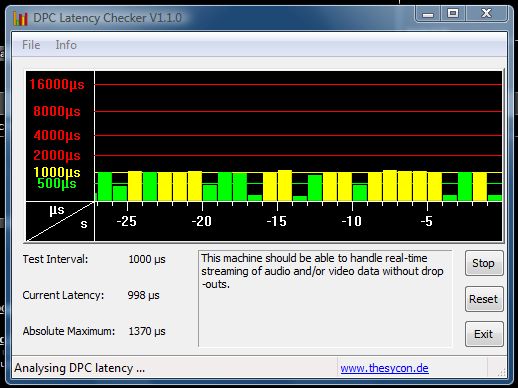Open the Info menu
Viewport: 518px width, 388px height.
(x=66, y=45)
